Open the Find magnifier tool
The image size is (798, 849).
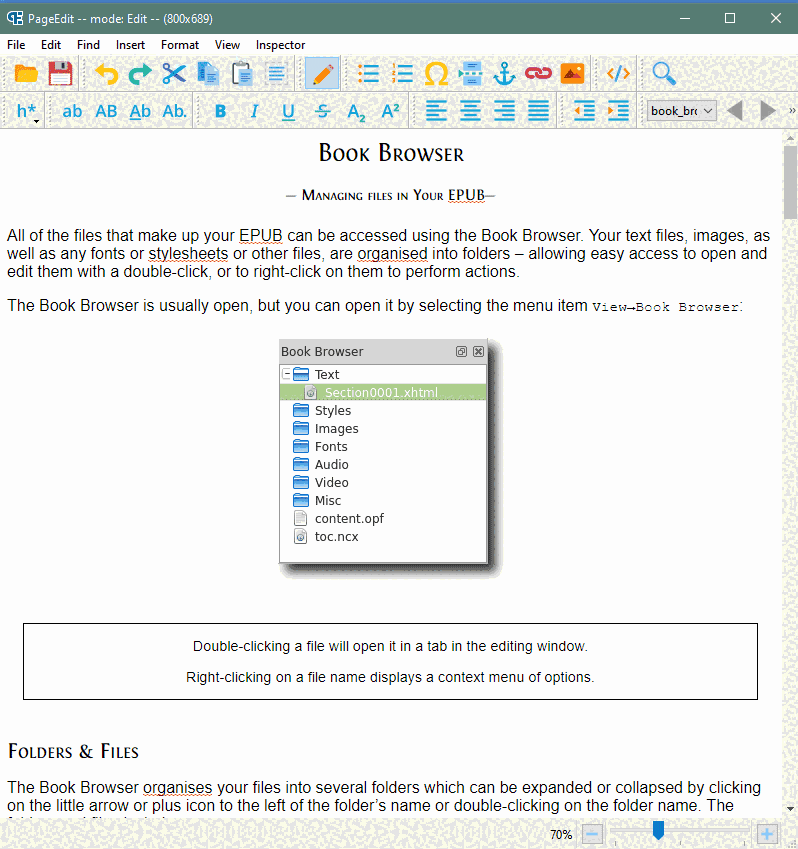click(663, 73)
